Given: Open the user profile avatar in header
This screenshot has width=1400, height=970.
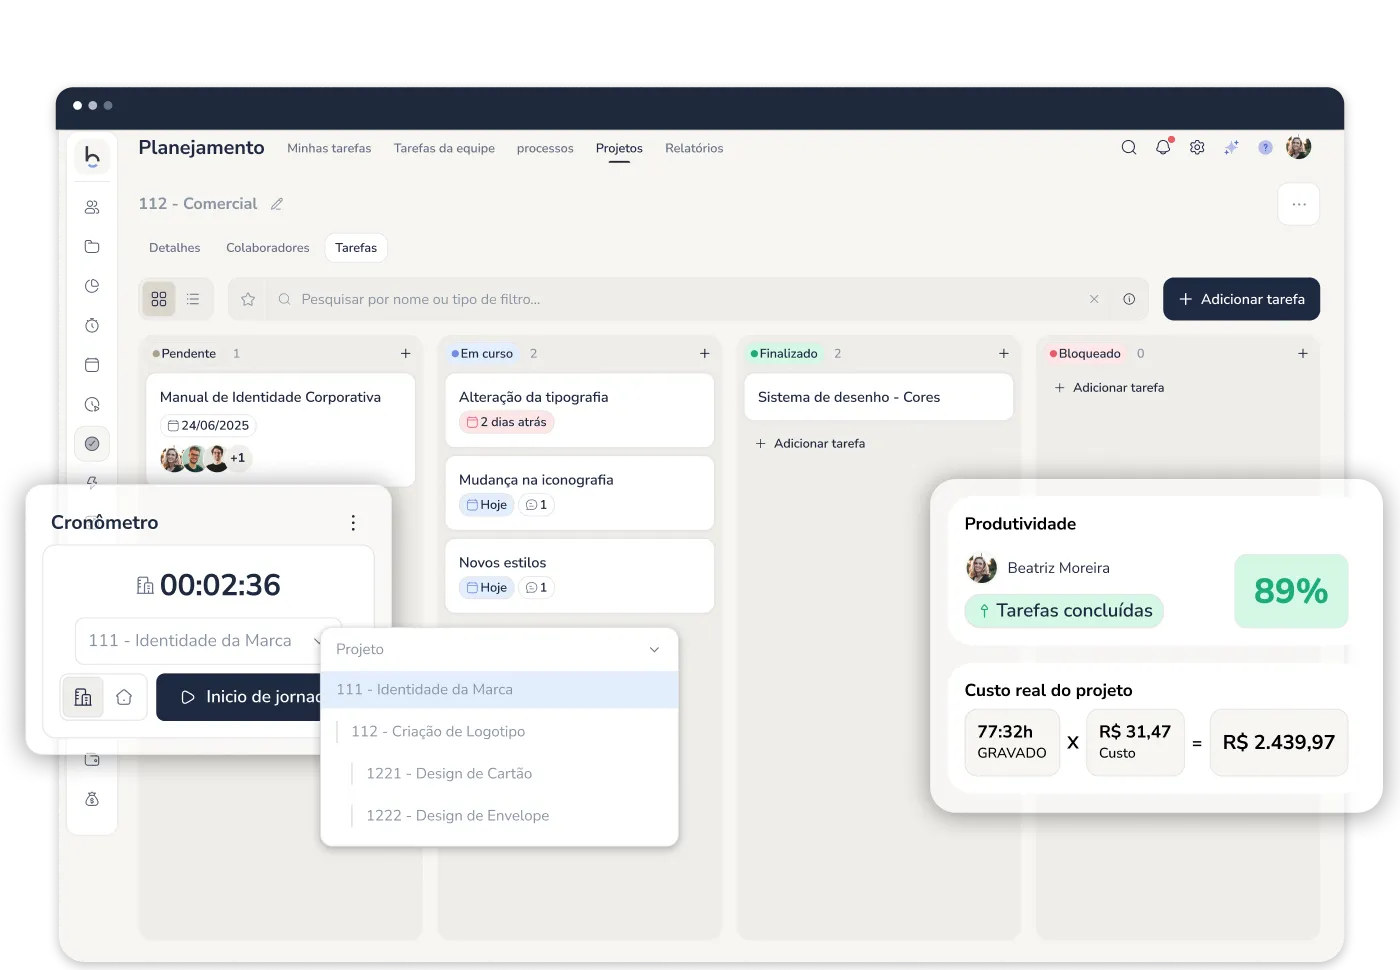Looking at the screenshot, I should coord(1298,148).
